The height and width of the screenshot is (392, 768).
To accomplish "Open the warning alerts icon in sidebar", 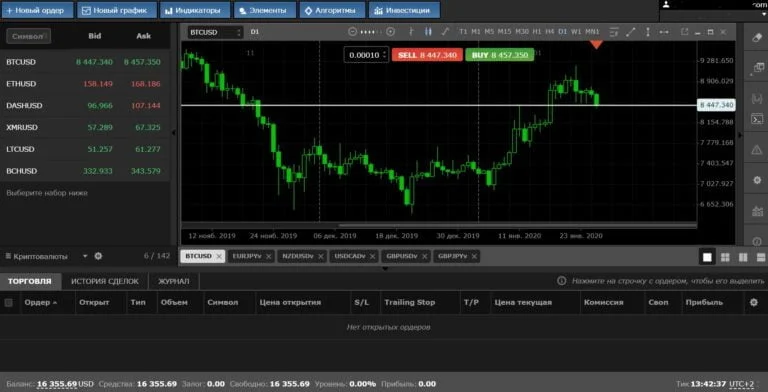I will click(x=757, y=151).
